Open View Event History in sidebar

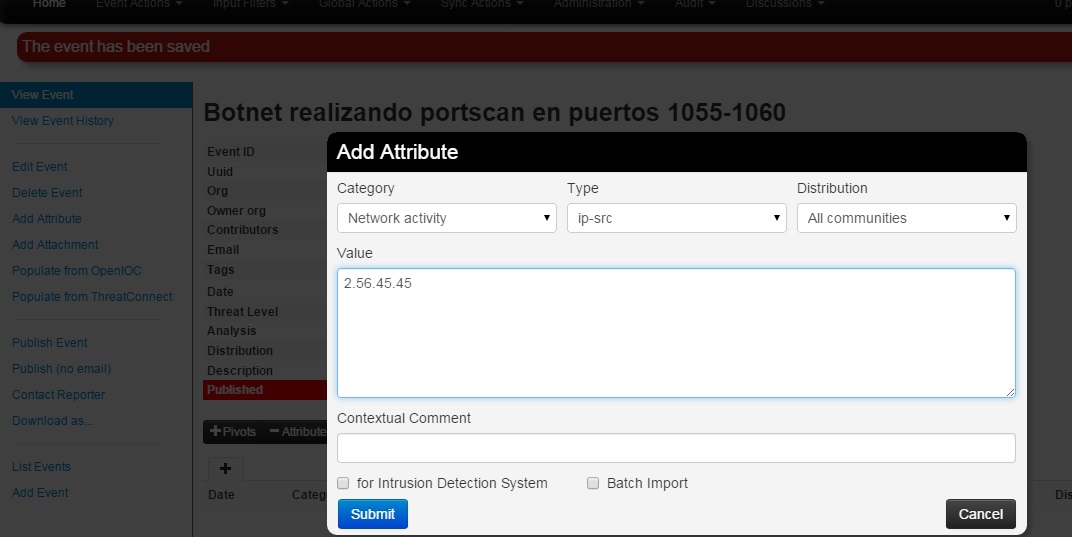(63, 121)
